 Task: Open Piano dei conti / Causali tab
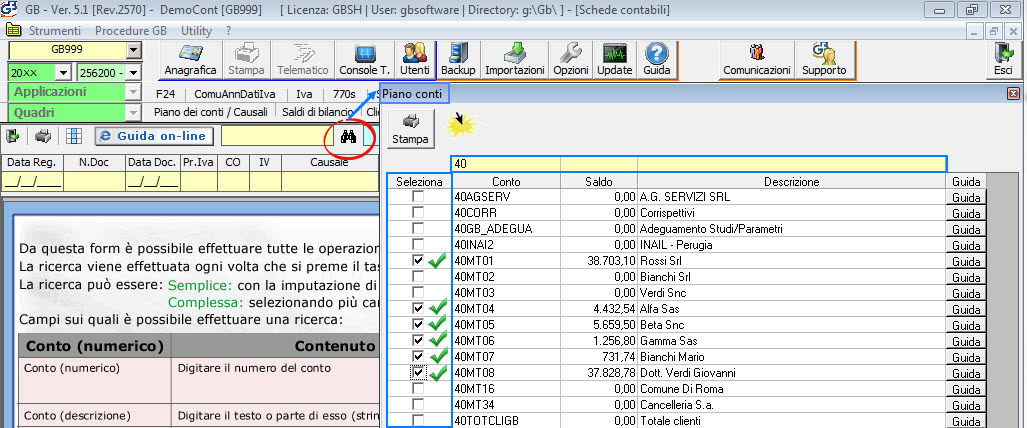click(x=210, y=112)
